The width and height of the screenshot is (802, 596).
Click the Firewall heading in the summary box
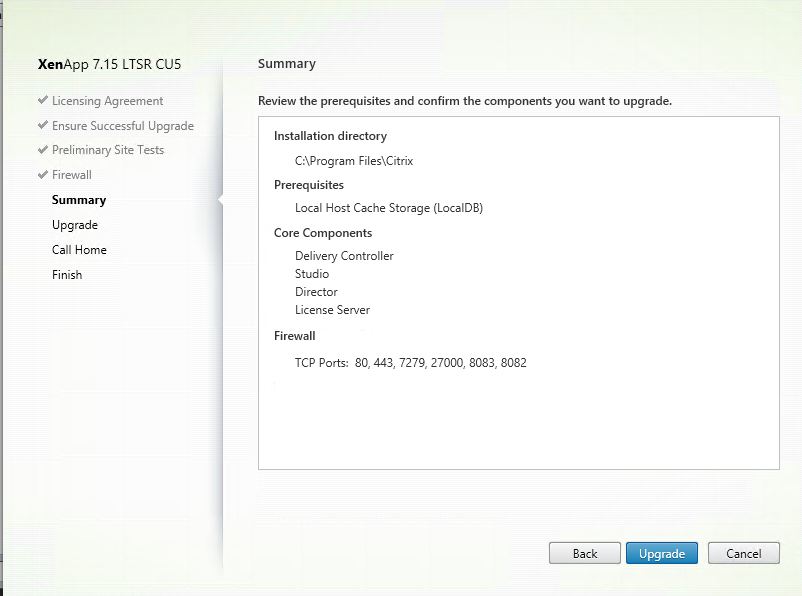(x=295, y=336)
